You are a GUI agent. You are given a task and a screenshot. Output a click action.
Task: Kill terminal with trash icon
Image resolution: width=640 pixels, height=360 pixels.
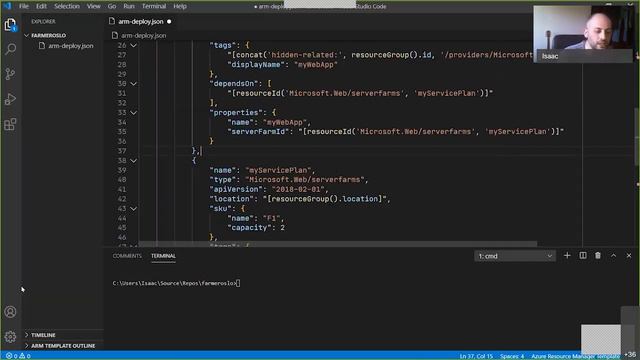(598, 256)
